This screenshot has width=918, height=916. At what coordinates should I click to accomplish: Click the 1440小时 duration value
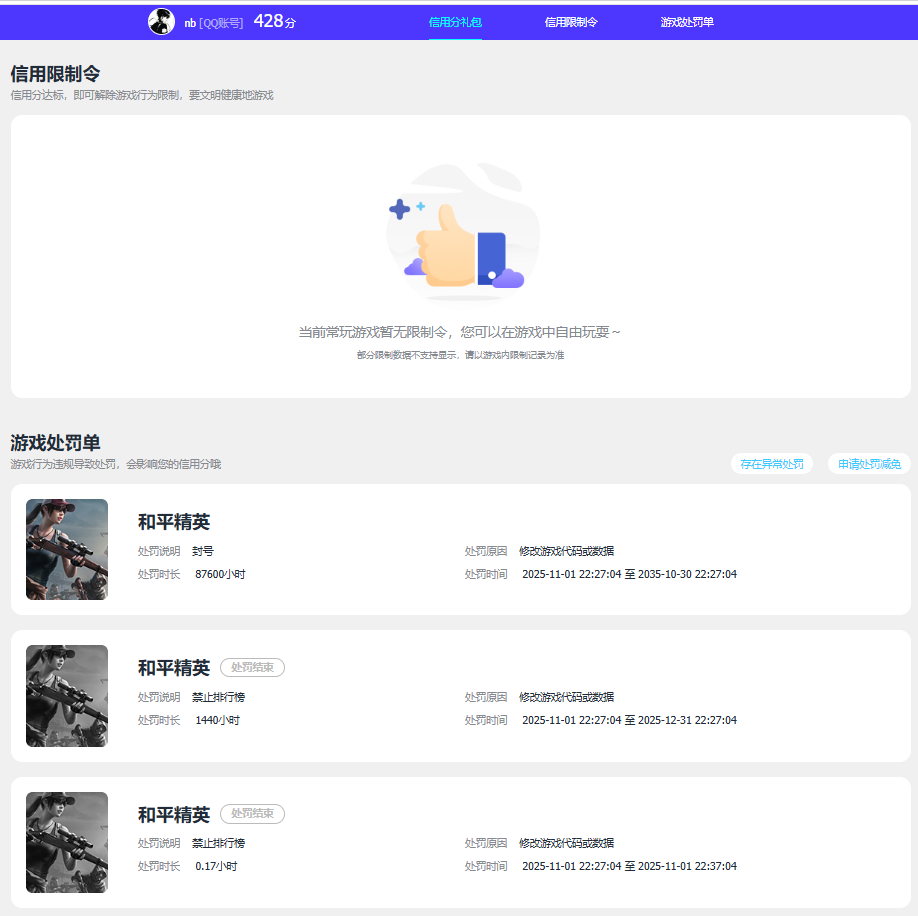(x=217, y=721)
